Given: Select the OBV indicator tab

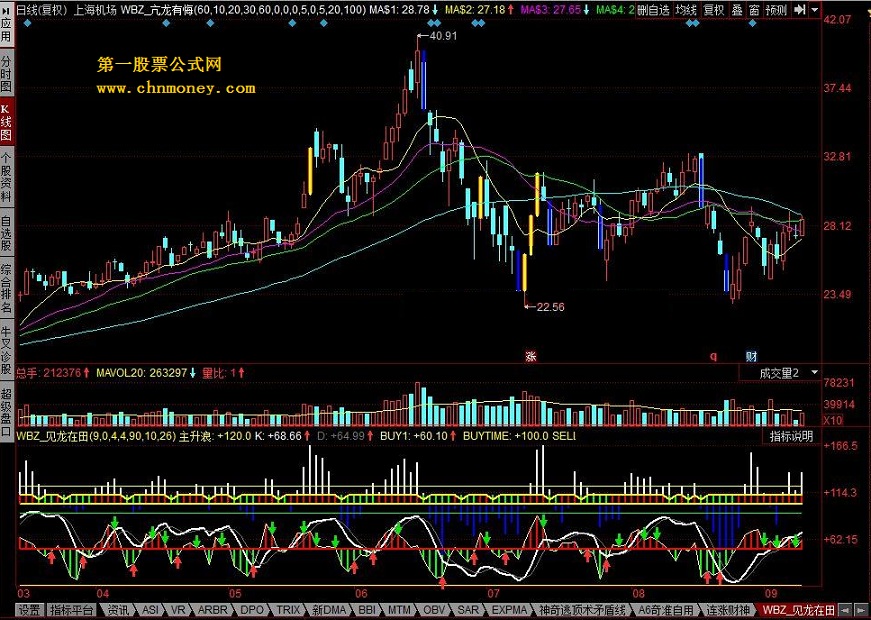Looking at the screenshot, I should [x=434, y=610].
